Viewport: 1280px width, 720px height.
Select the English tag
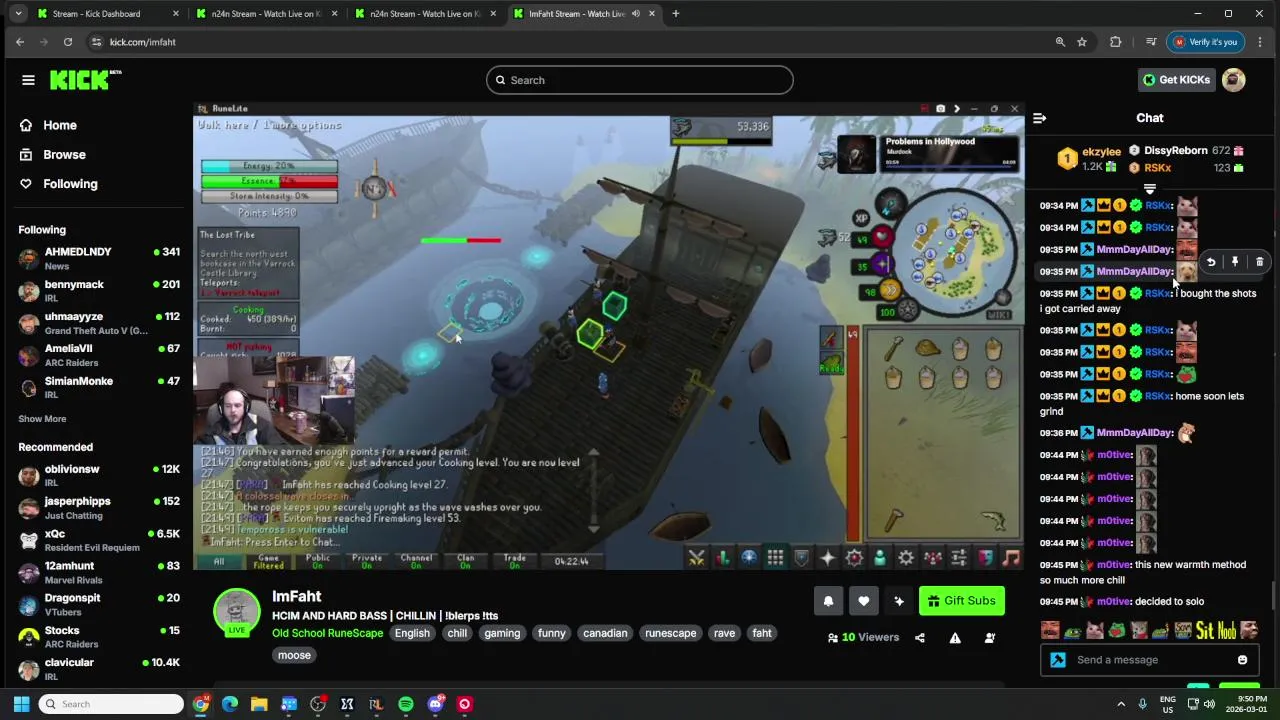pos(412,633)
